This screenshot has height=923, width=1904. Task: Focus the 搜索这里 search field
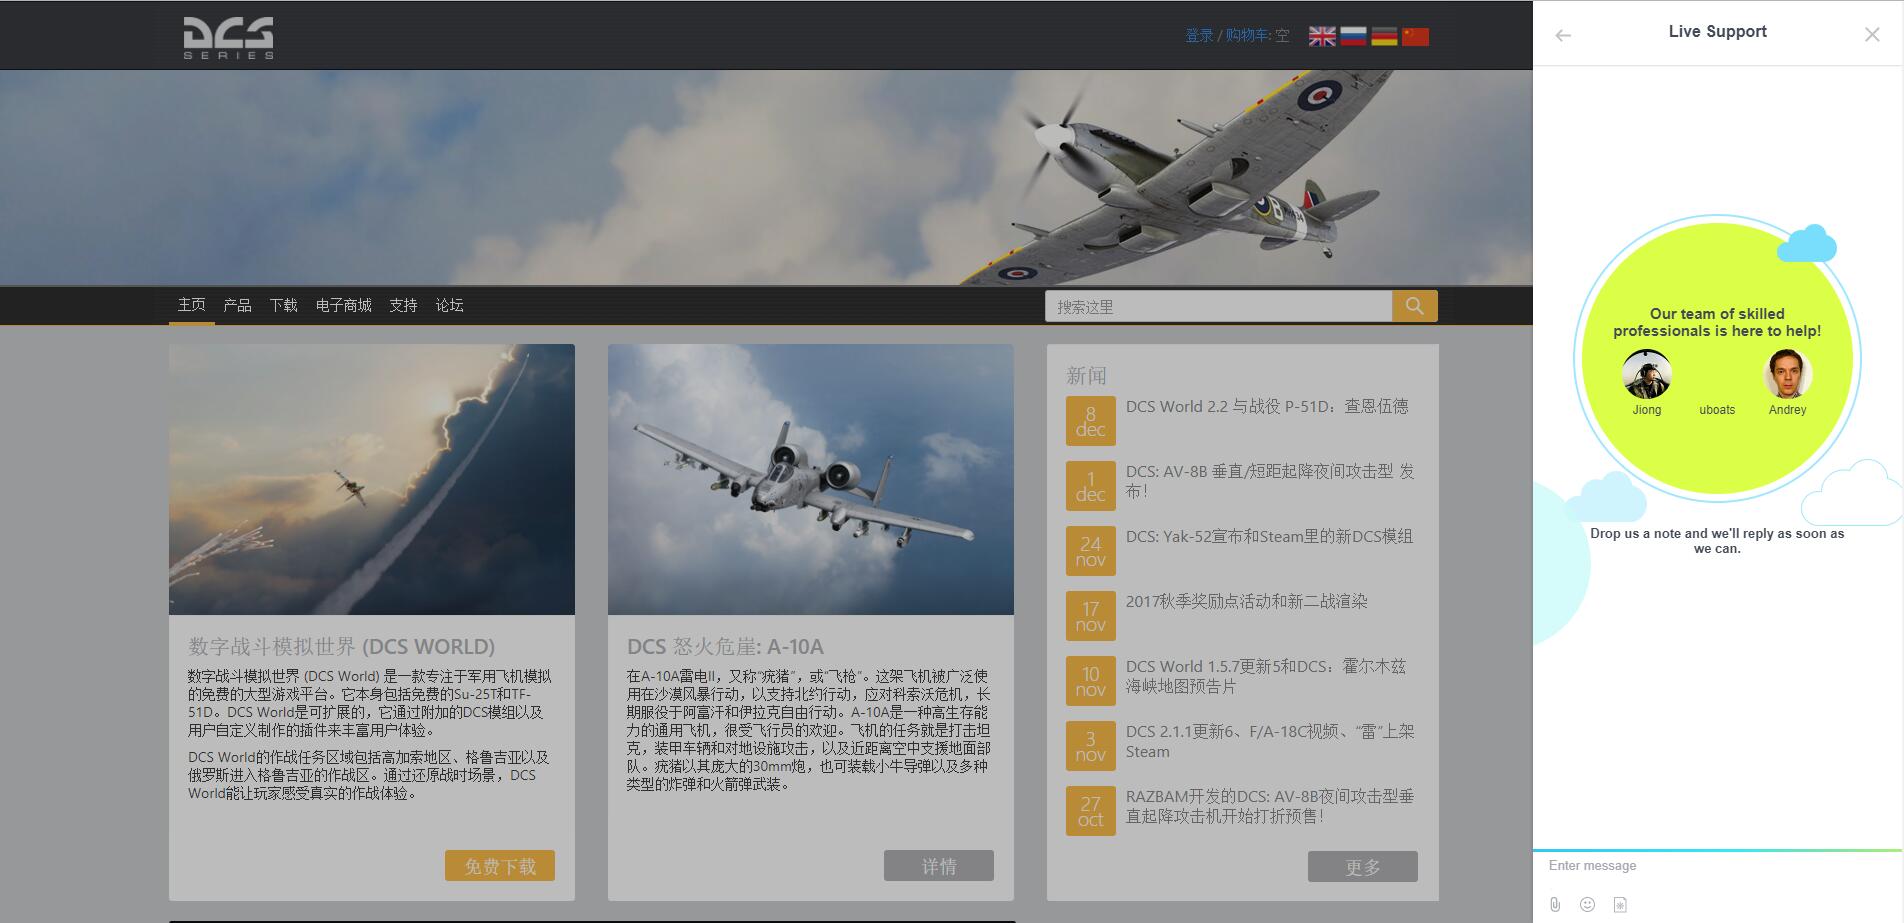pyautogui.click(x=1218, y=306)
